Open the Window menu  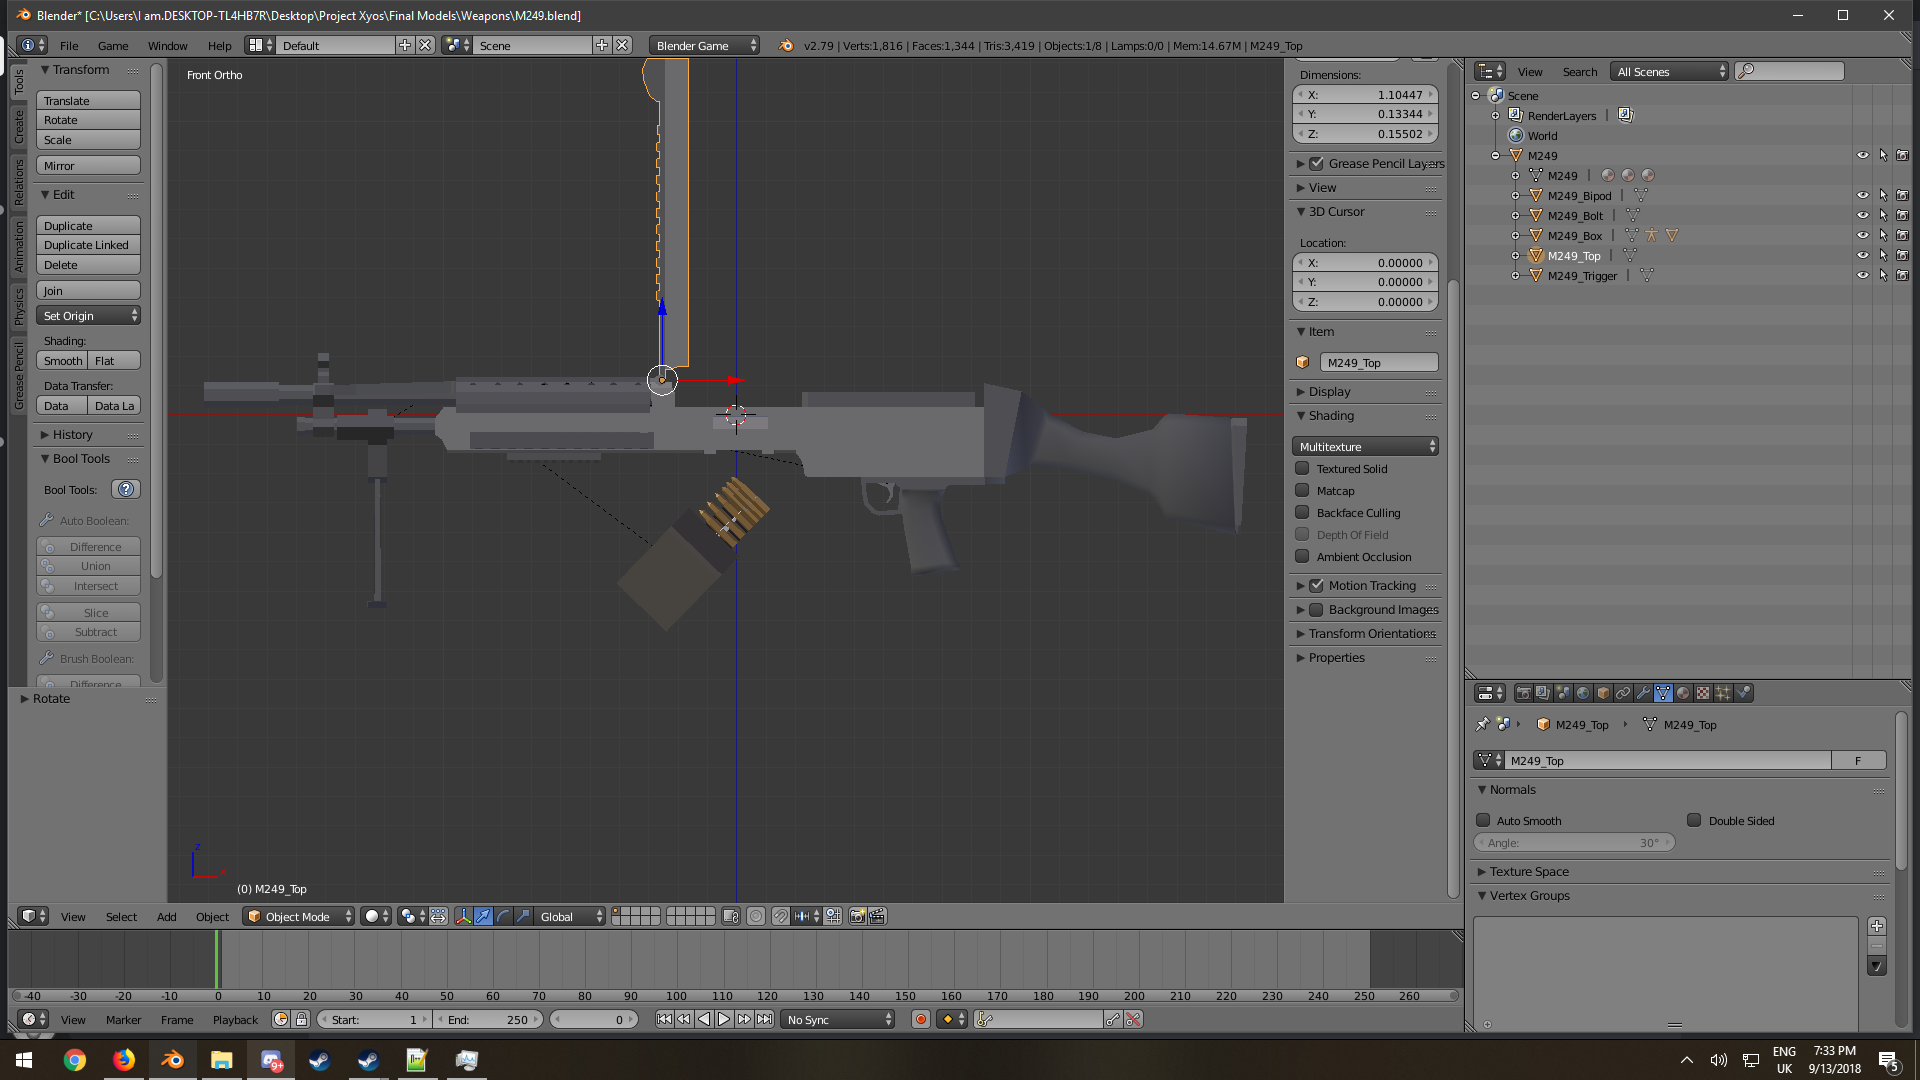(167, 46)
